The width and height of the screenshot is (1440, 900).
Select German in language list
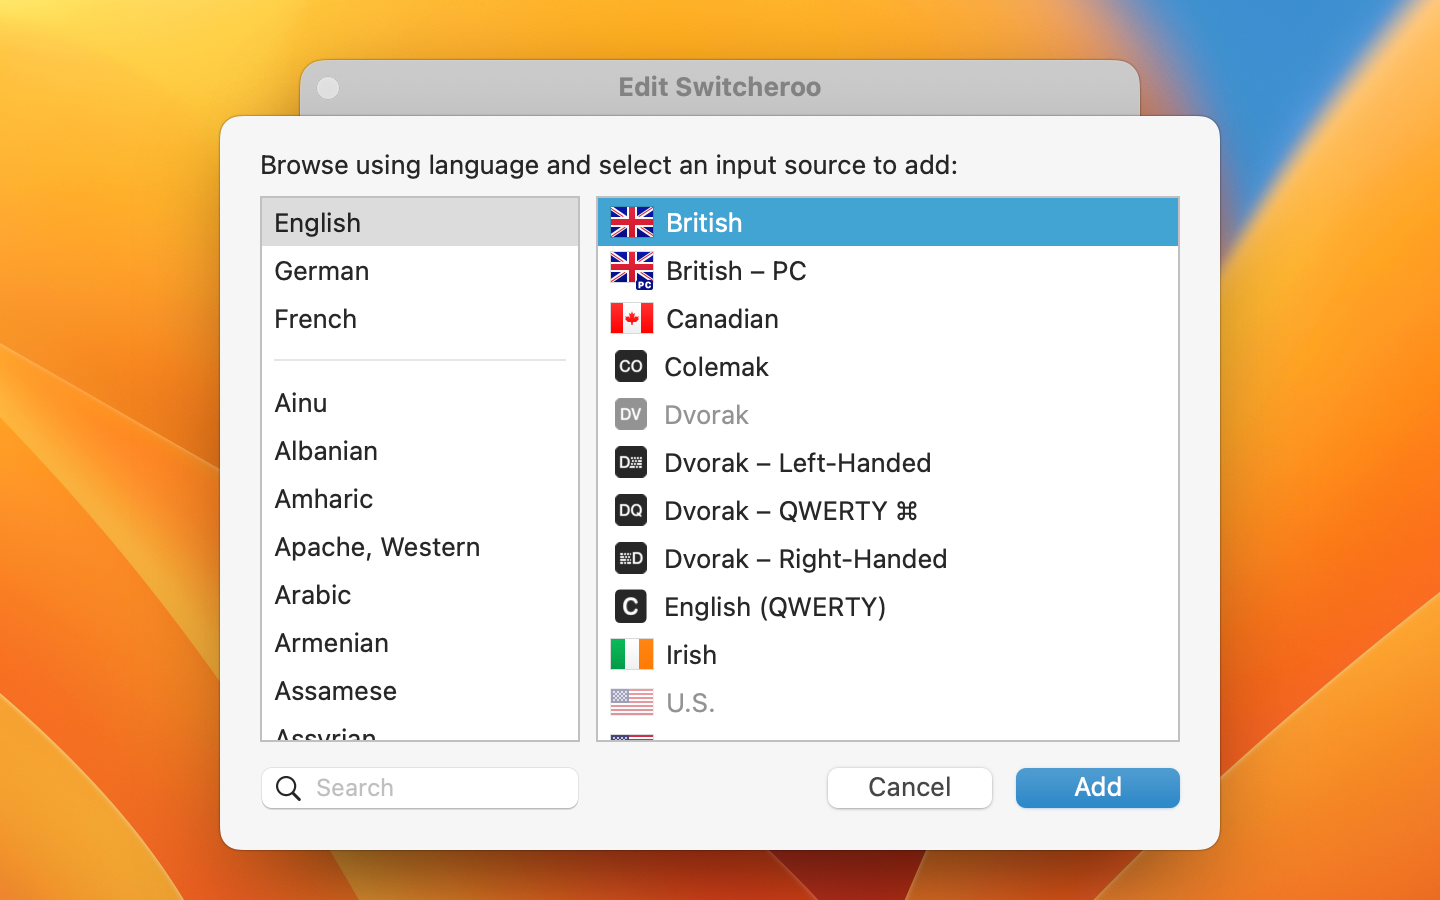[x=420, y=270]
